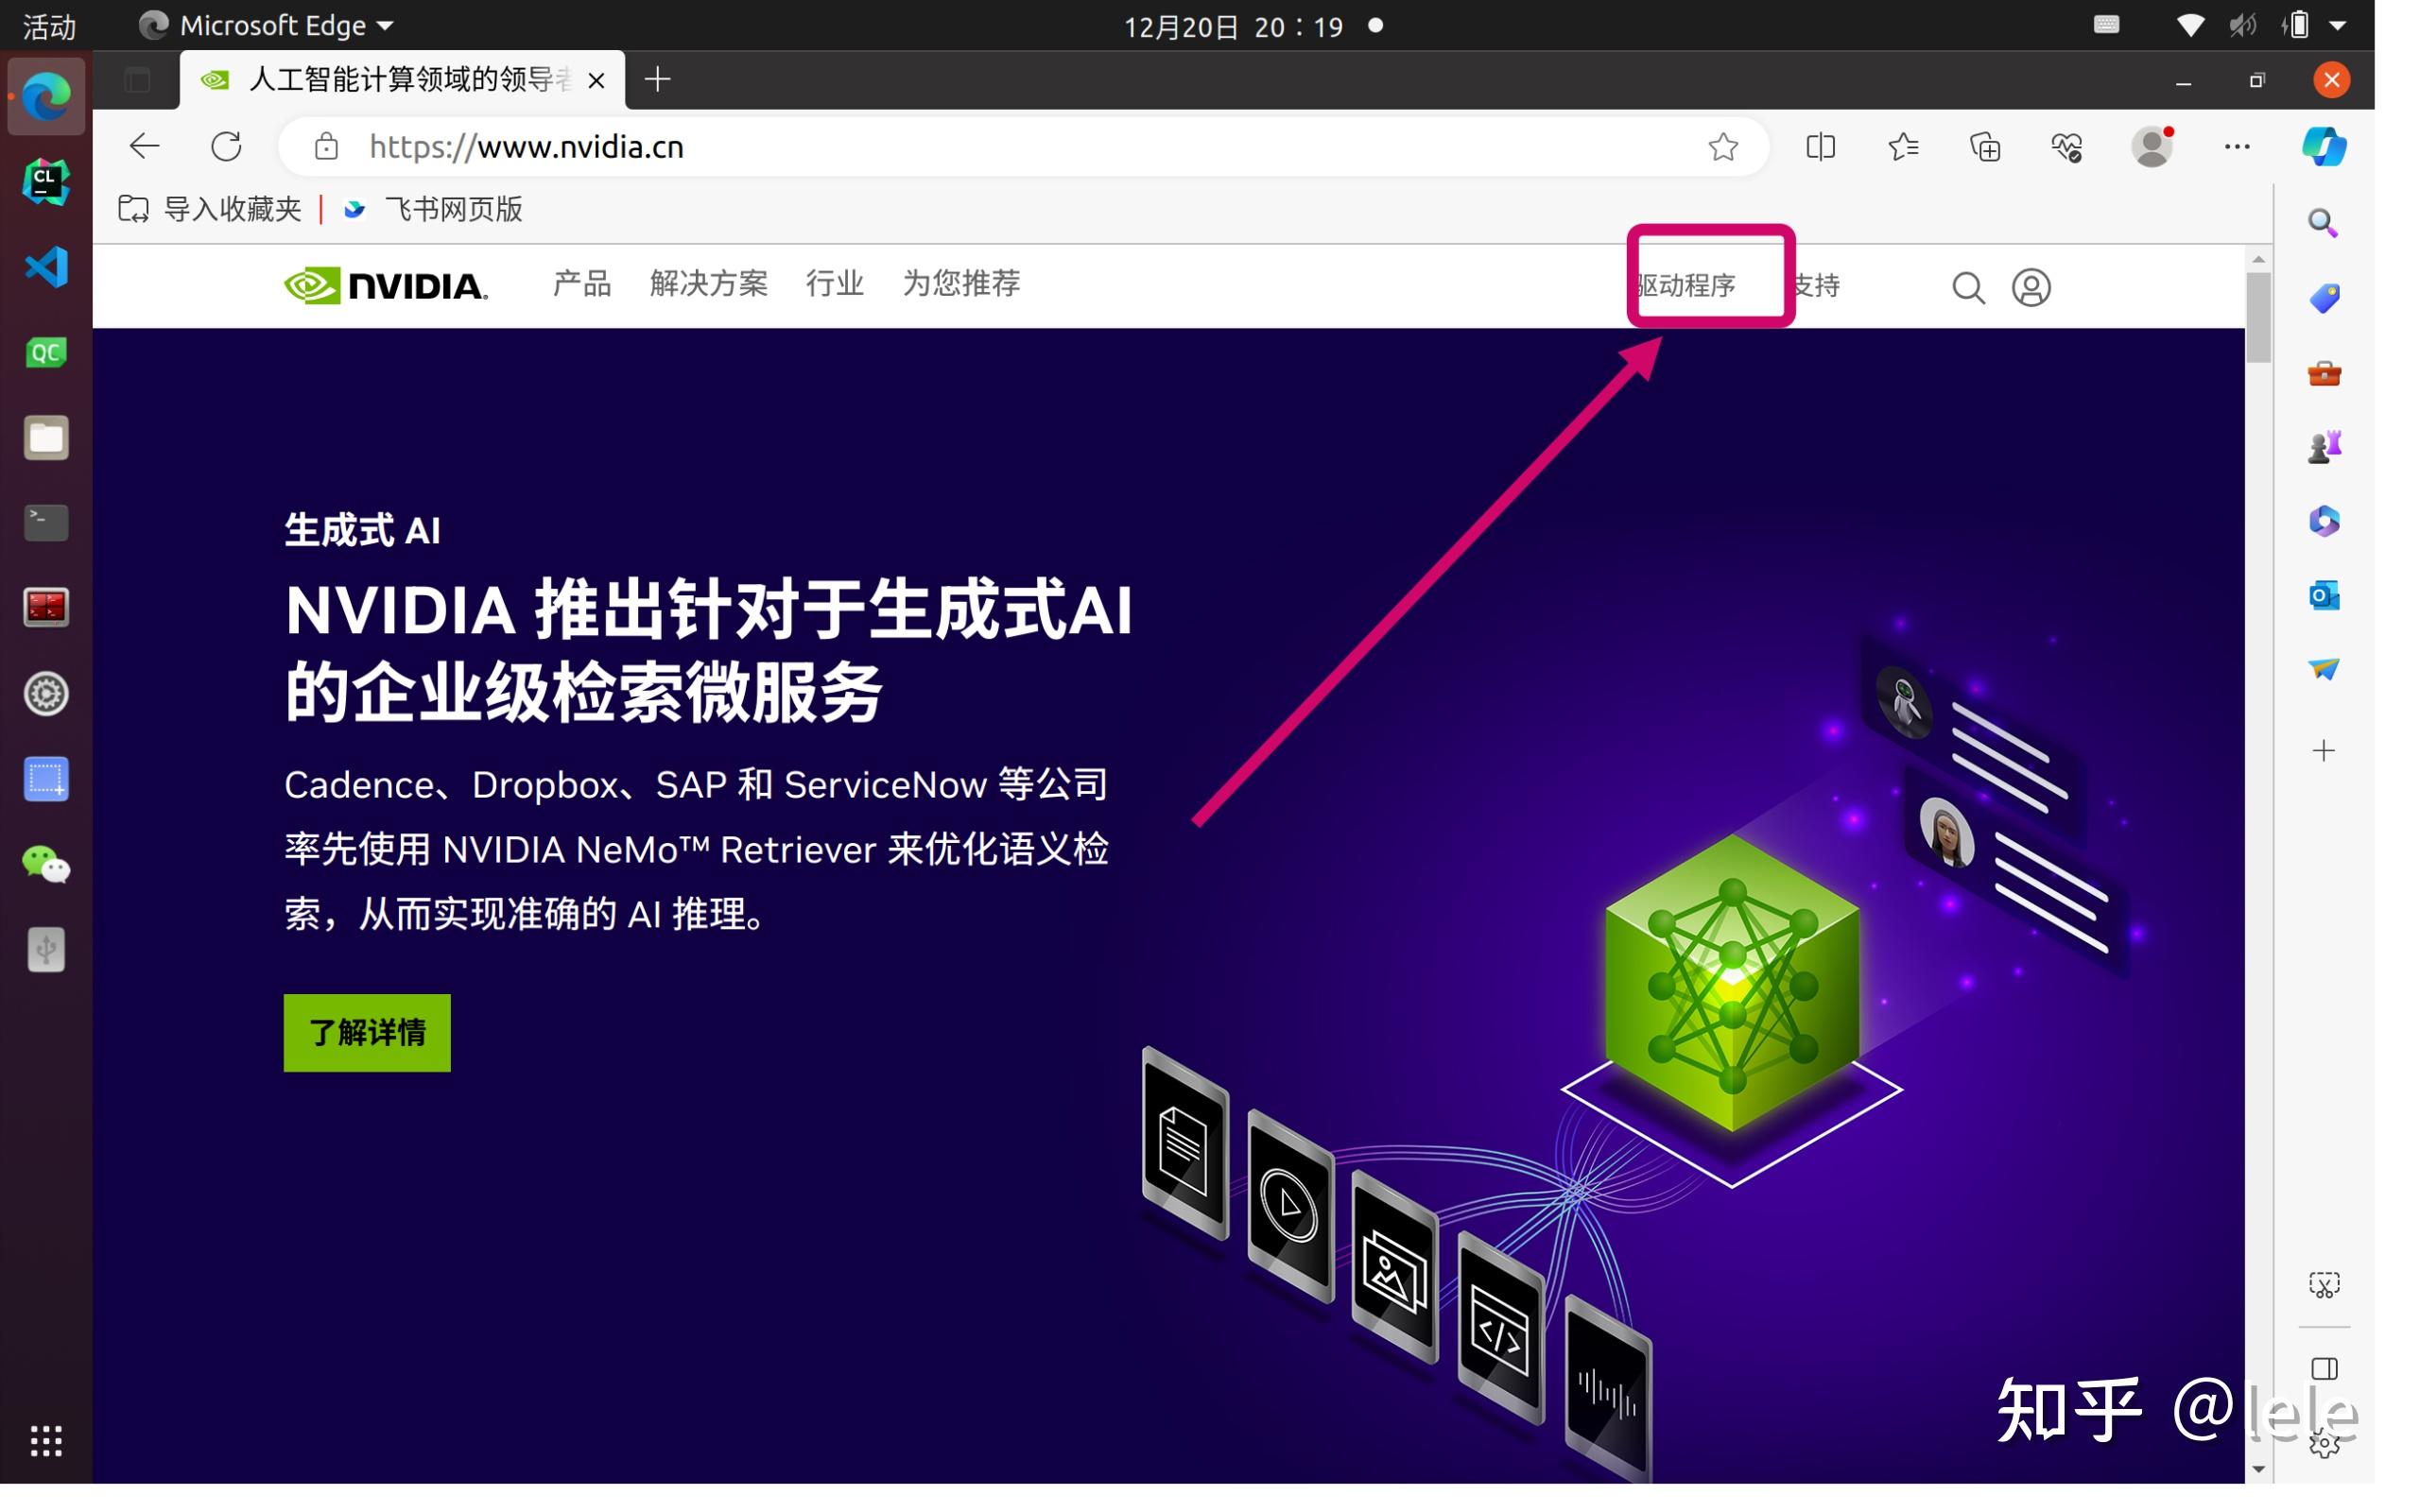Expand the Microsoft Edge title bar menu
This screenshot has width=2420, height=1512.
point(385,25)
